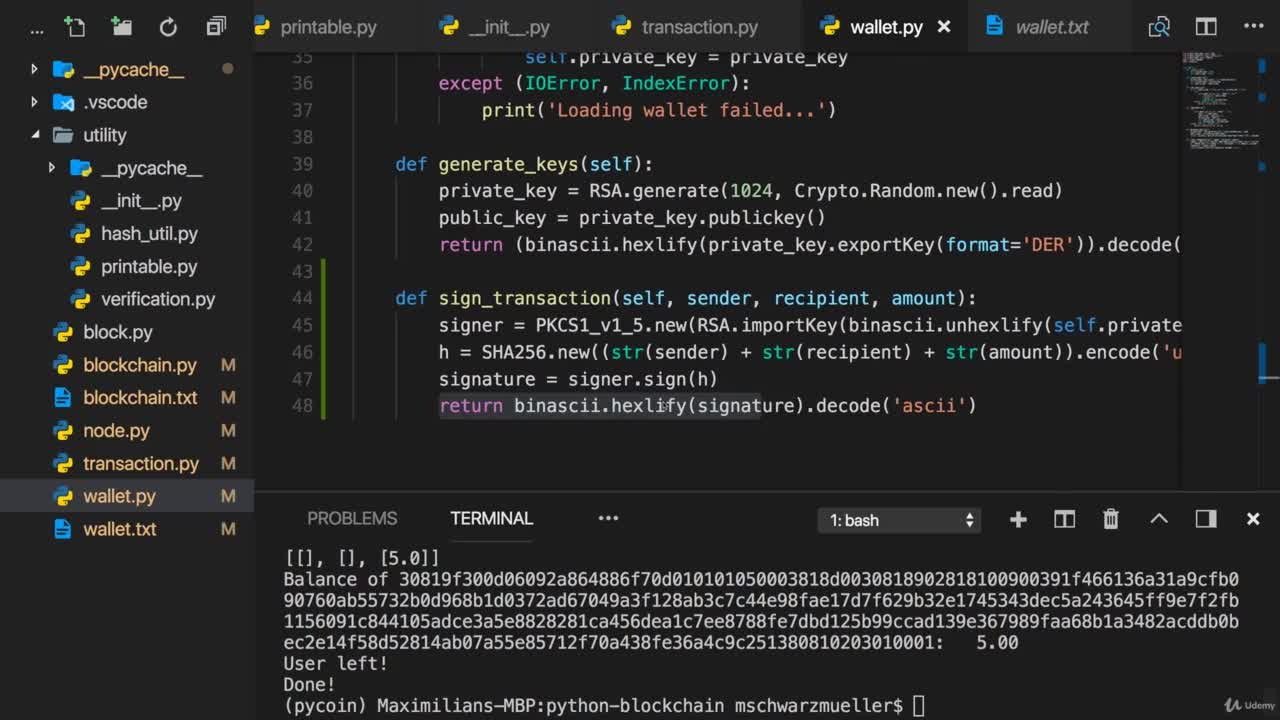Split the terminal pane
Viewport: 1280px width, 720px height.
click(x=1064, y=519)
